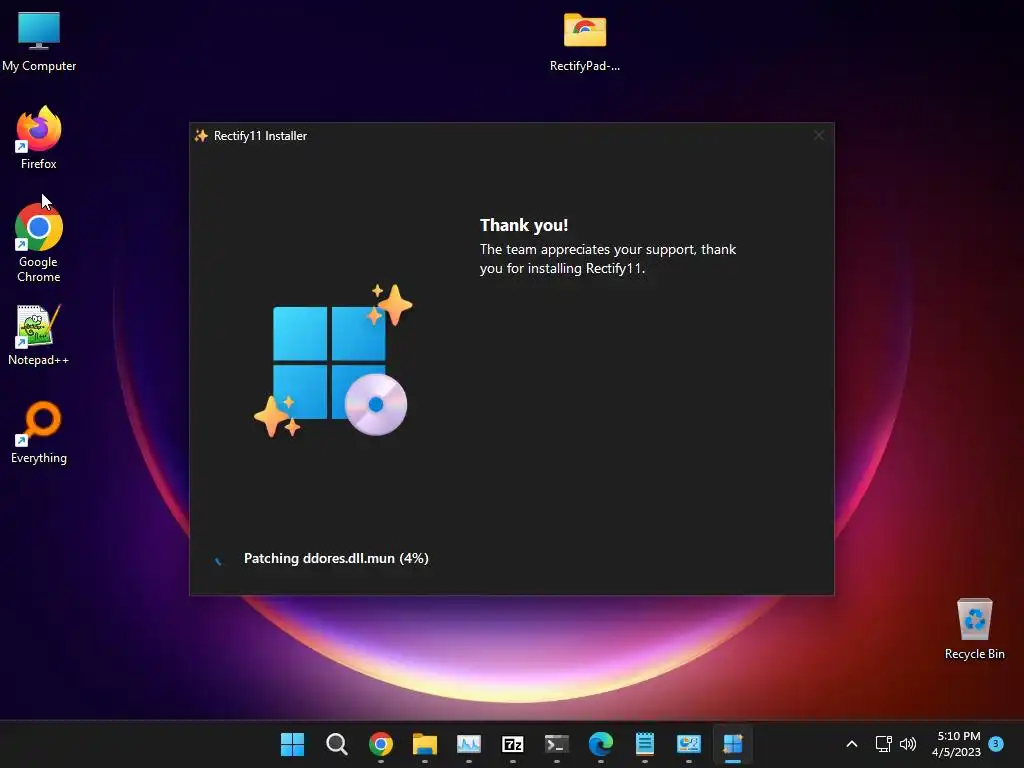
Task: Select the Google Chrome desktop shortcut
Action: click(x=39, y=242)
